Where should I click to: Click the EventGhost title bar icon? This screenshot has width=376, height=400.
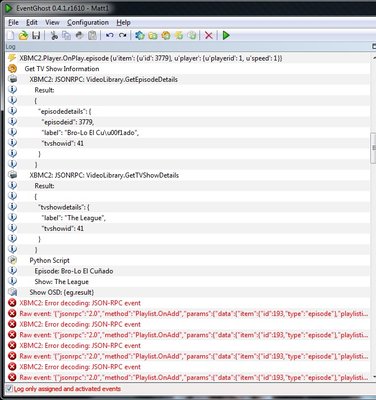coord(8,8)
